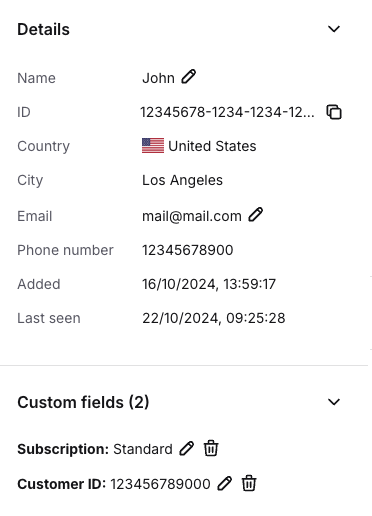Edit the email address using pencil icon

point(256,215)
